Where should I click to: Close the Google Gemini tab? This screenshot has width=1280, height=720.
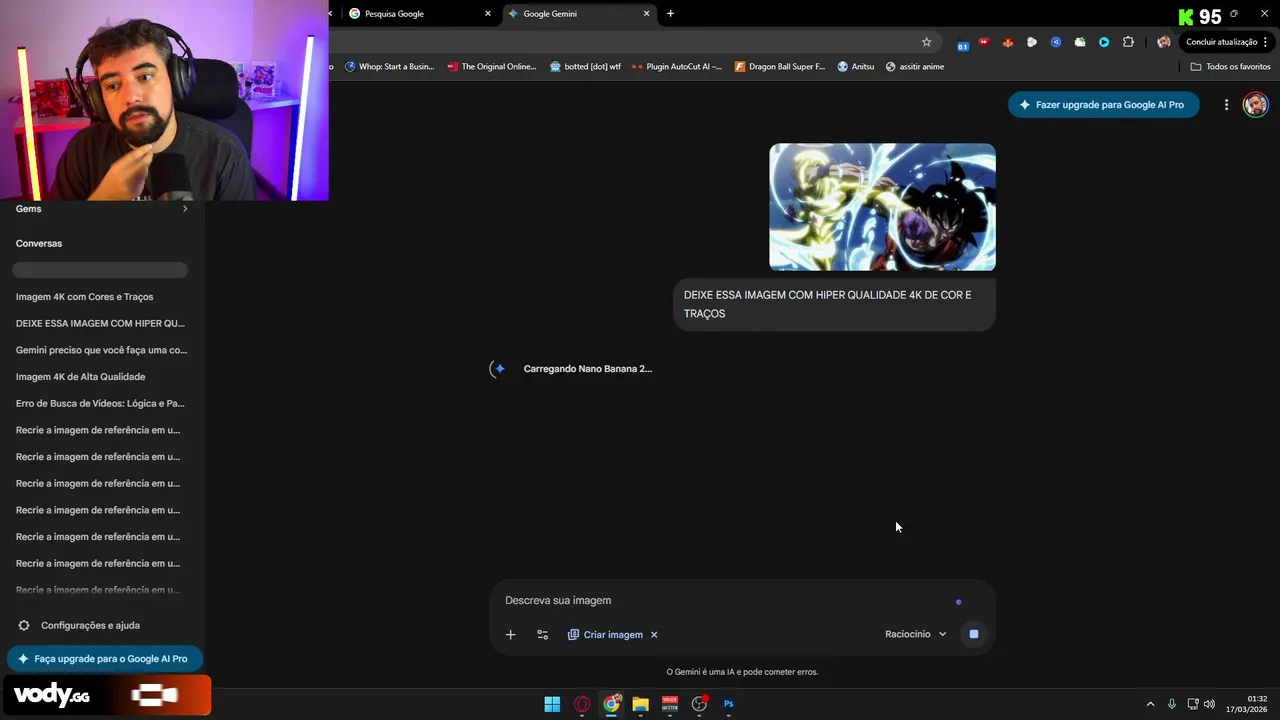646,14
